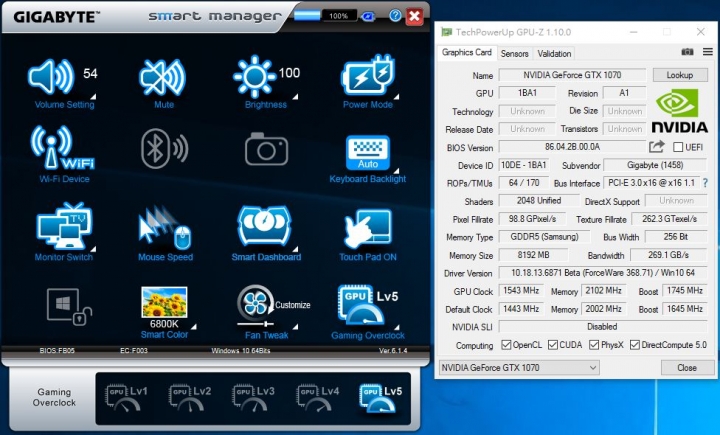Toggle the OpenCL checkbox
720x435 pixels.
(506, 345)
